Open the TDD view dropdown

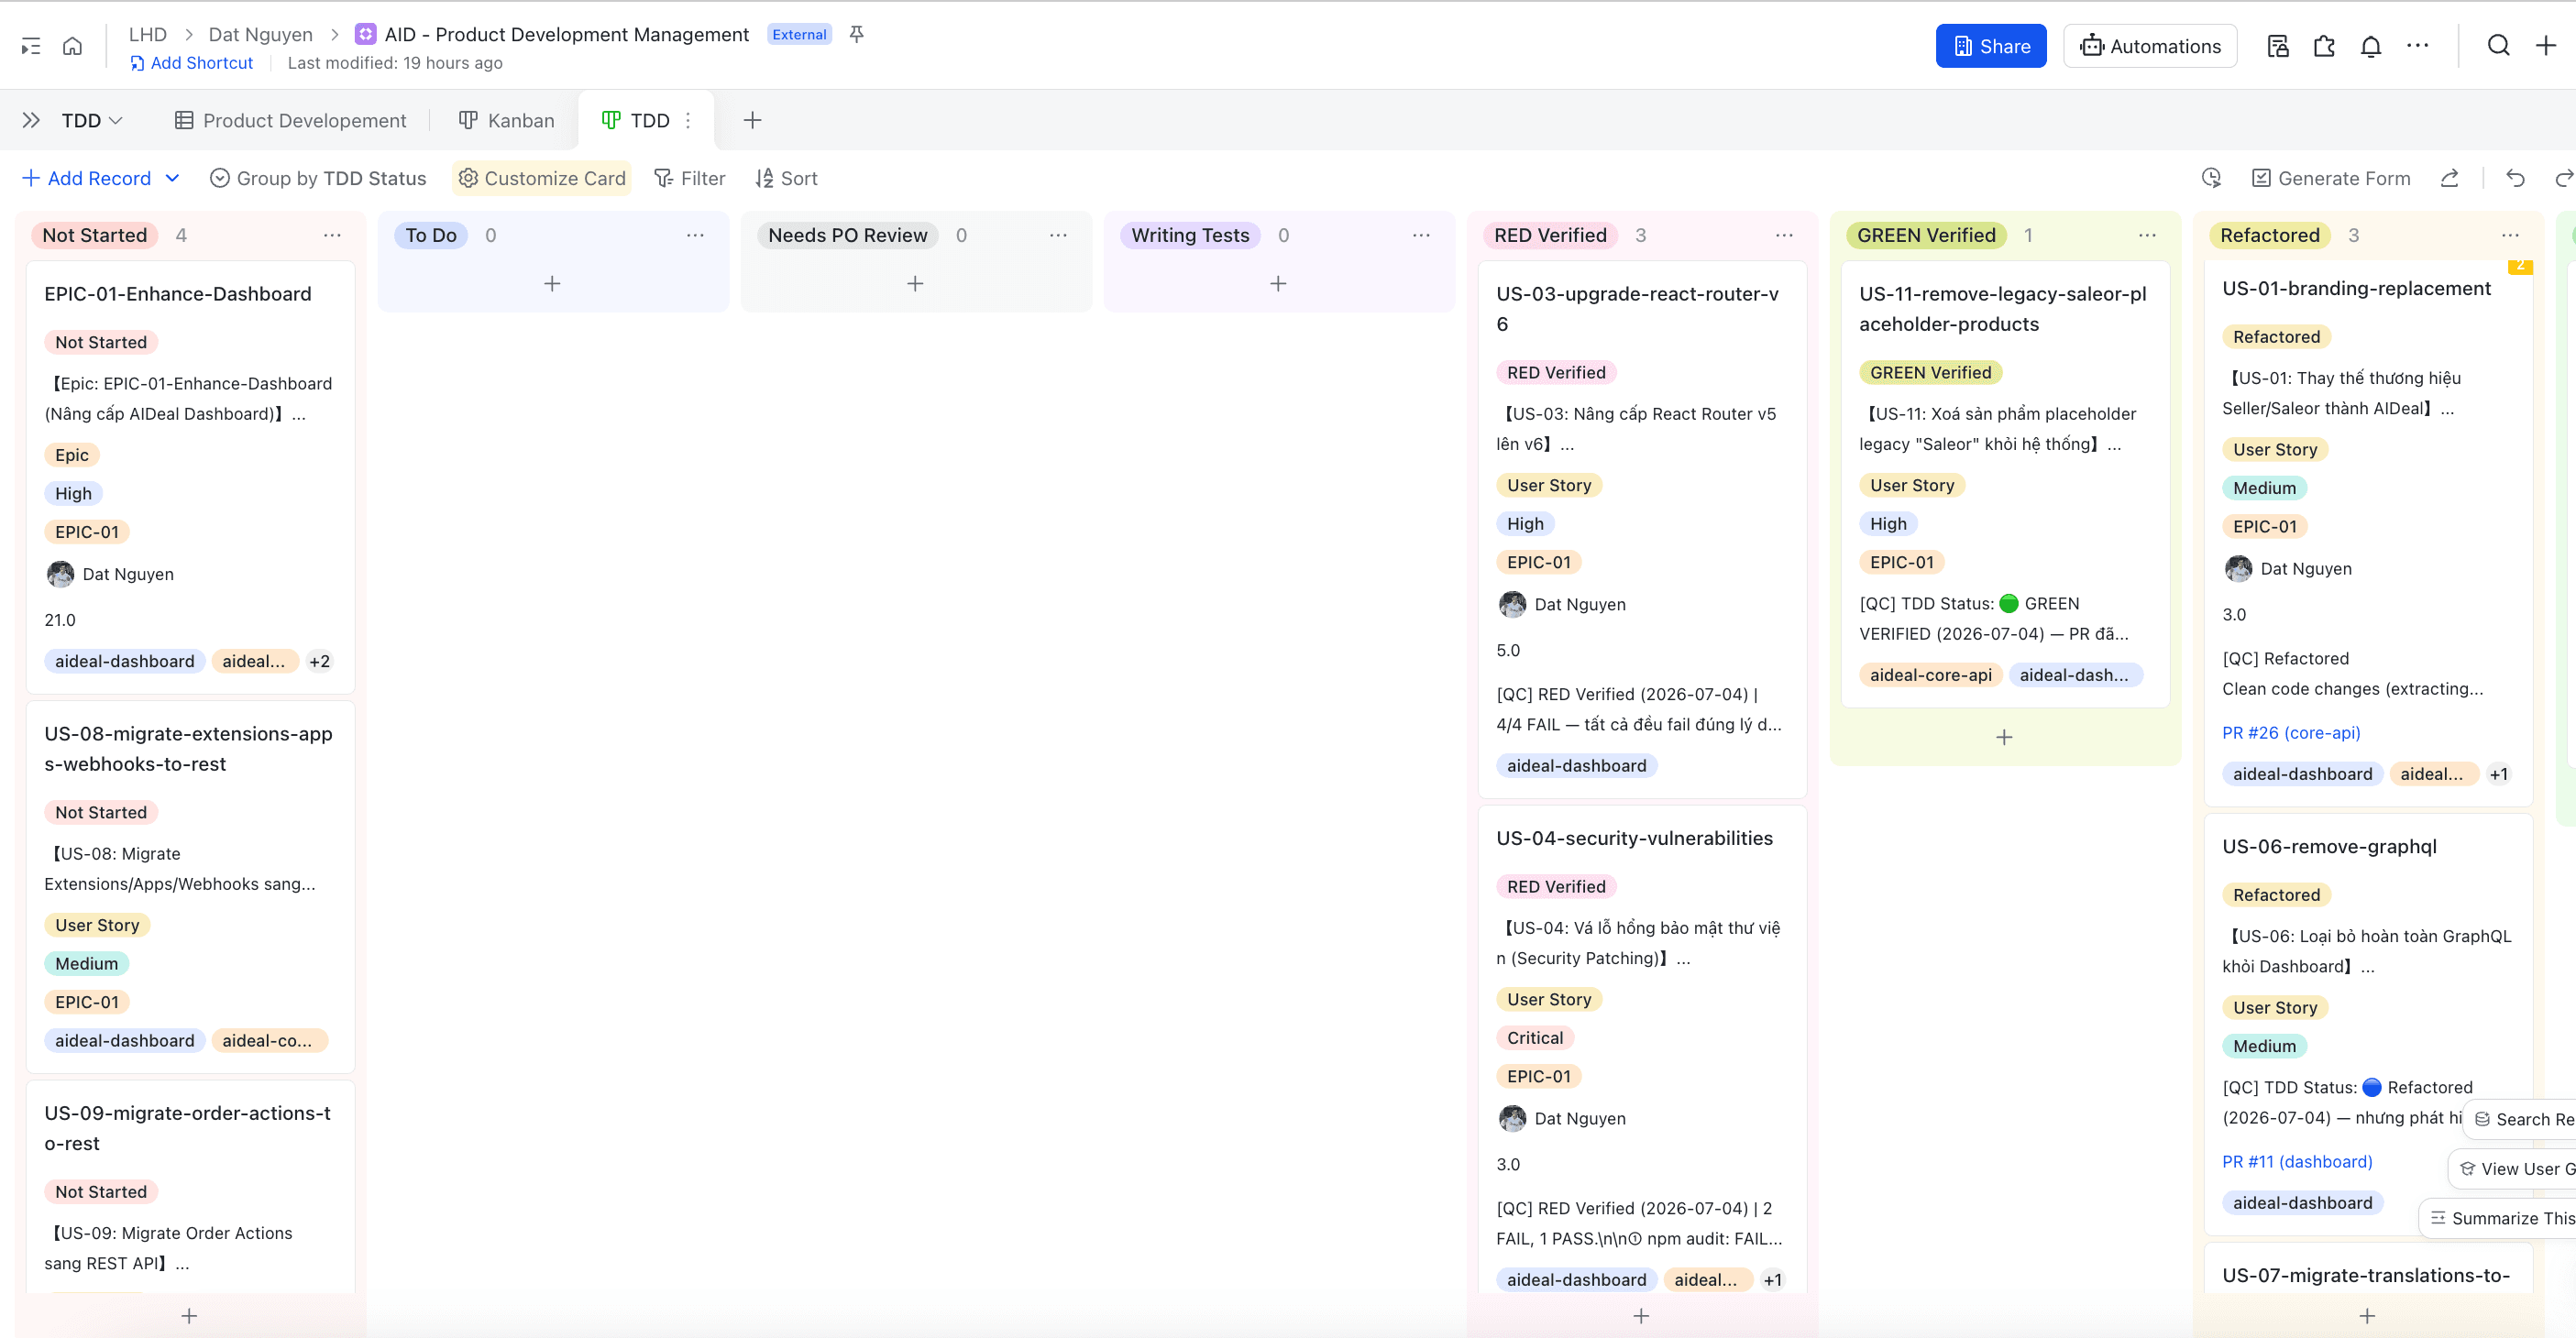pyautogui.click(x=92, y=120)
